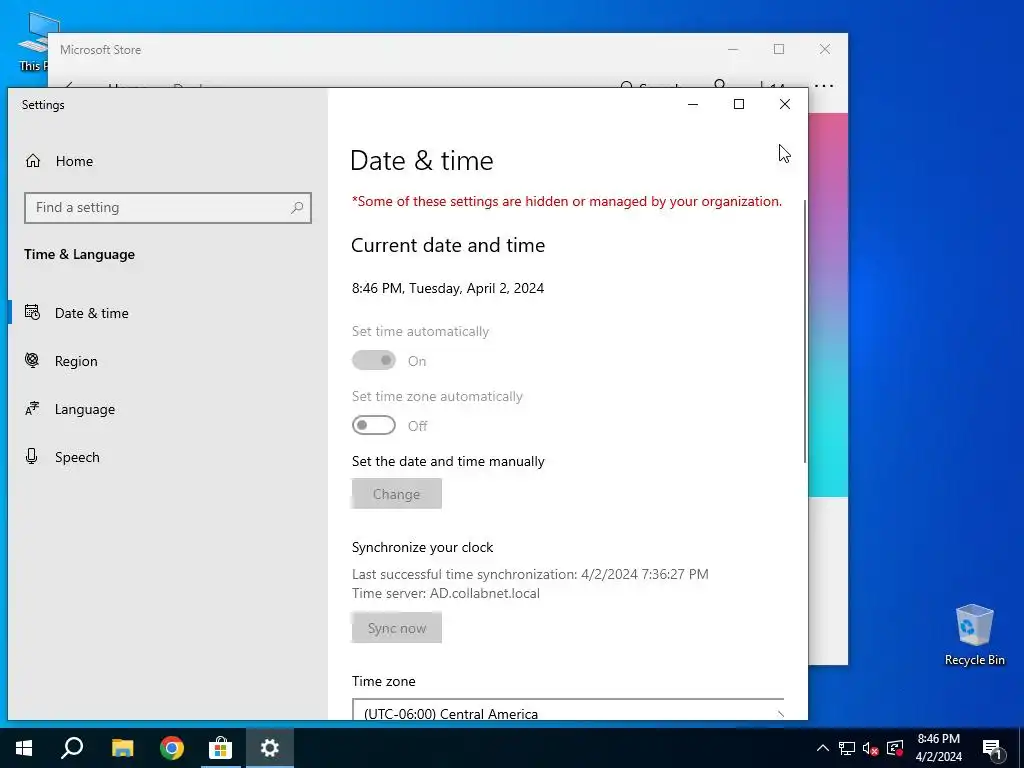Click the time server AD.collabnet.local text

(485, 594)
